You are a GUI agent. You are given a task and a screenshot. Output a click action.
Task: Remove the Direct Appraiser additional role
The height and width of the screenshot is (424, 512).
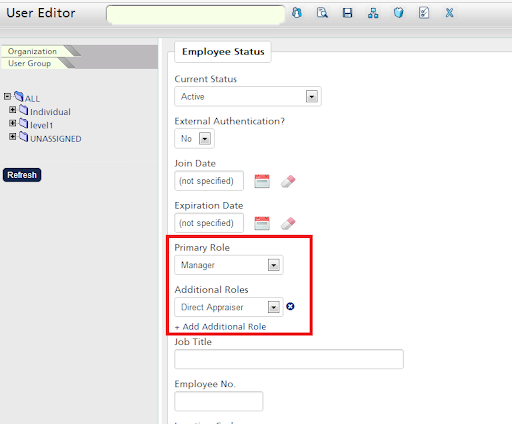pyautogui.click(x=290, y=306)
